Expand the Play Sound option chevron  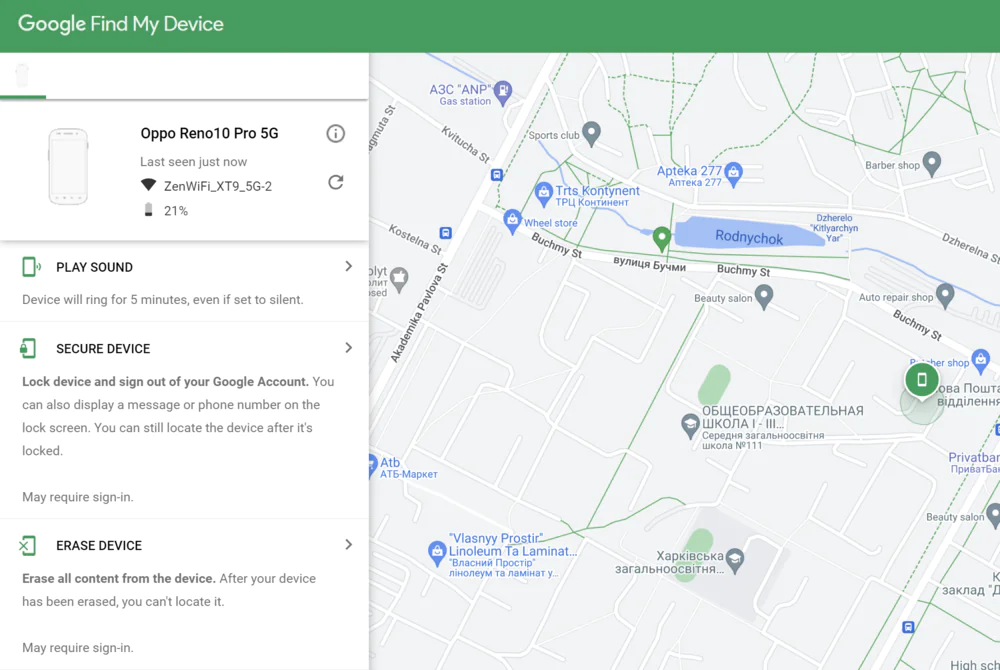point(348,266)
